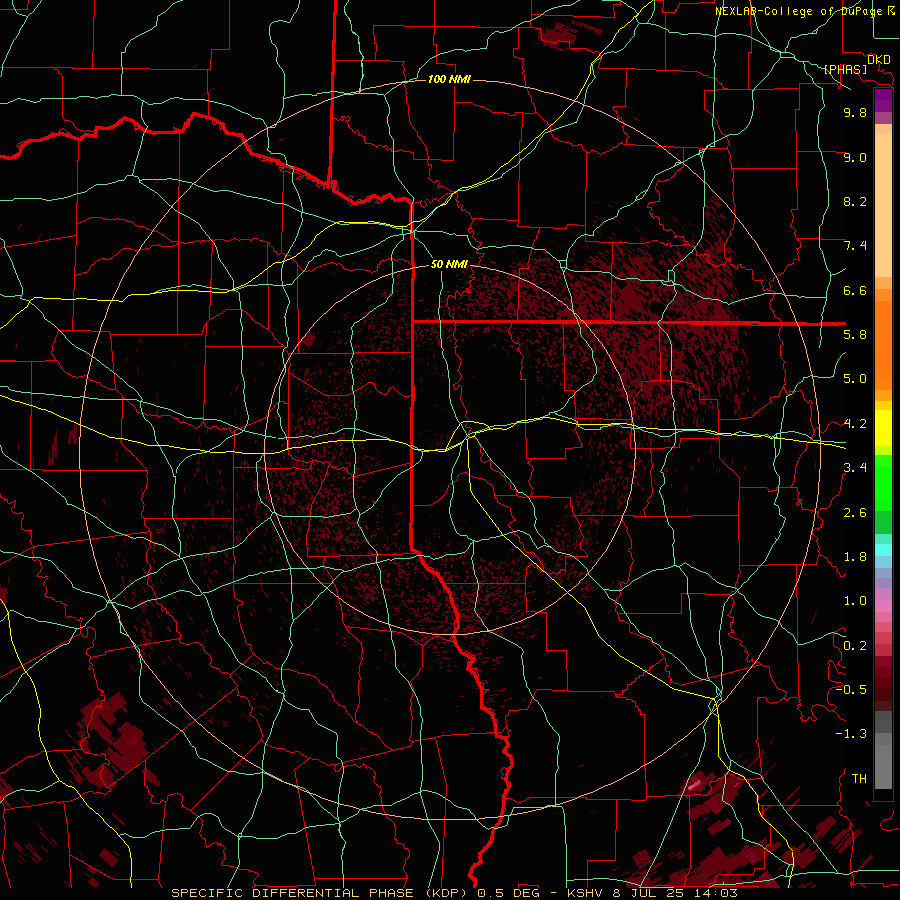Click the TH label on the color scale

[859, 779]
